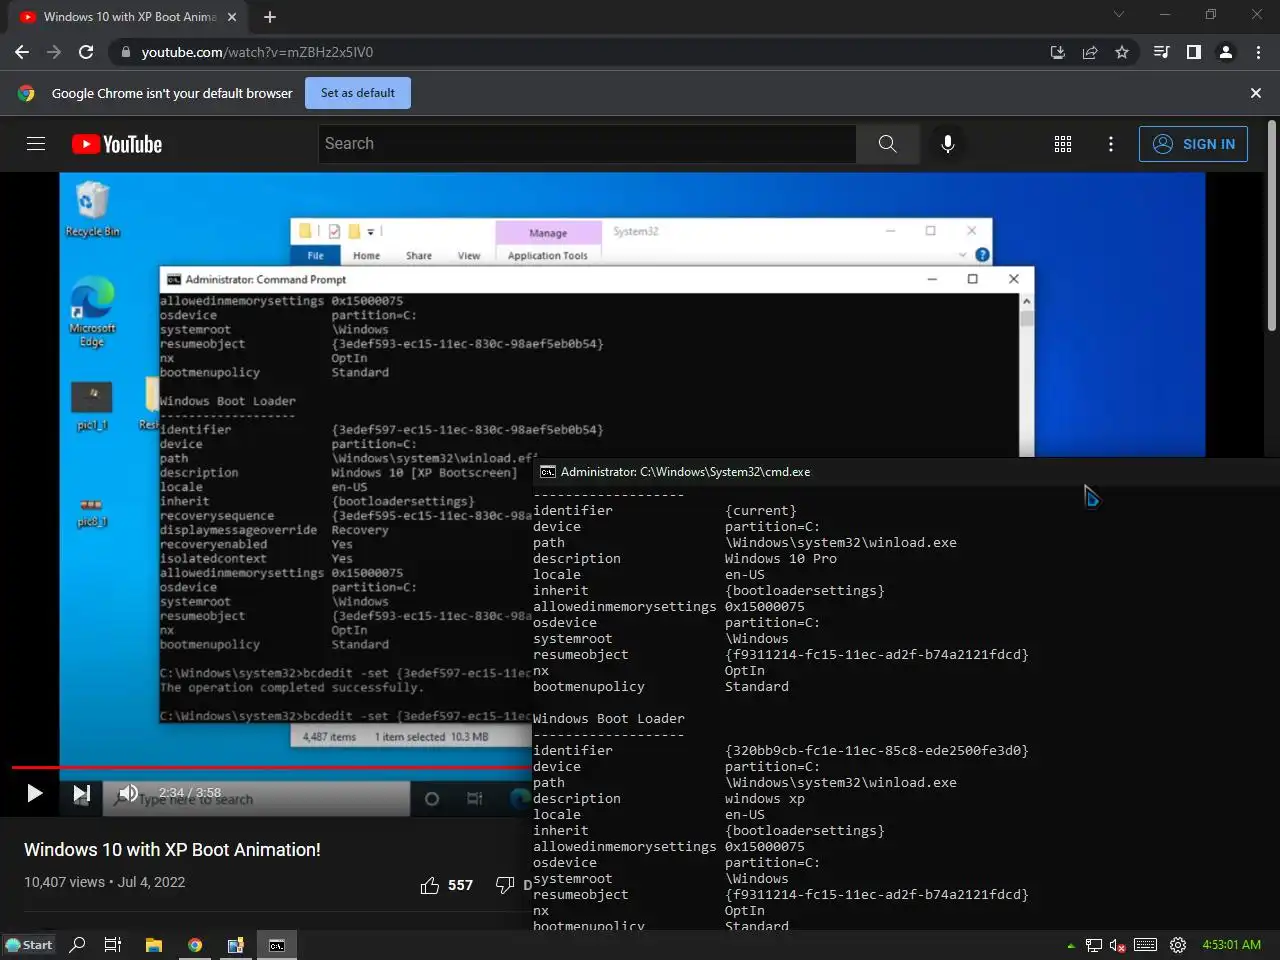The width and height of the screenshot is (1280, 960).
Task: Open the Chrome profile avatar
Action: 1225,52
